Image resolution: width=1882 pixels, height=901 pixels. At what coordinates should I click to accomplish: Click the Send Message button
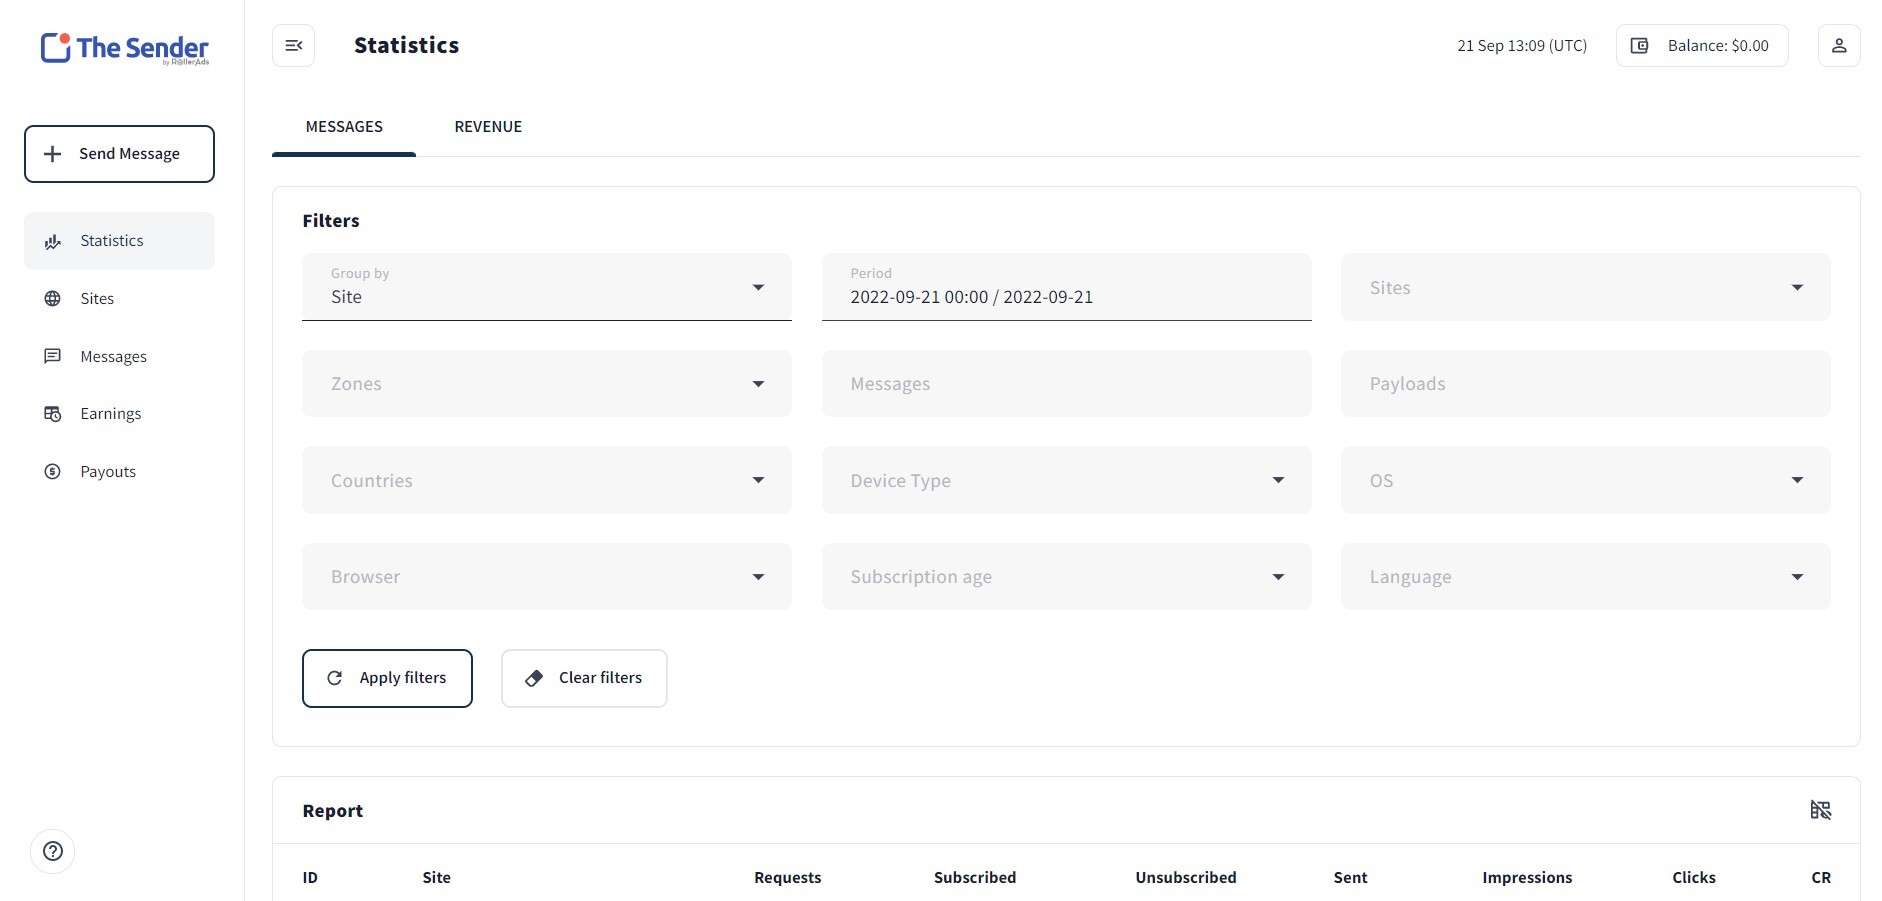pyautogui.click(x=119, y=154)
